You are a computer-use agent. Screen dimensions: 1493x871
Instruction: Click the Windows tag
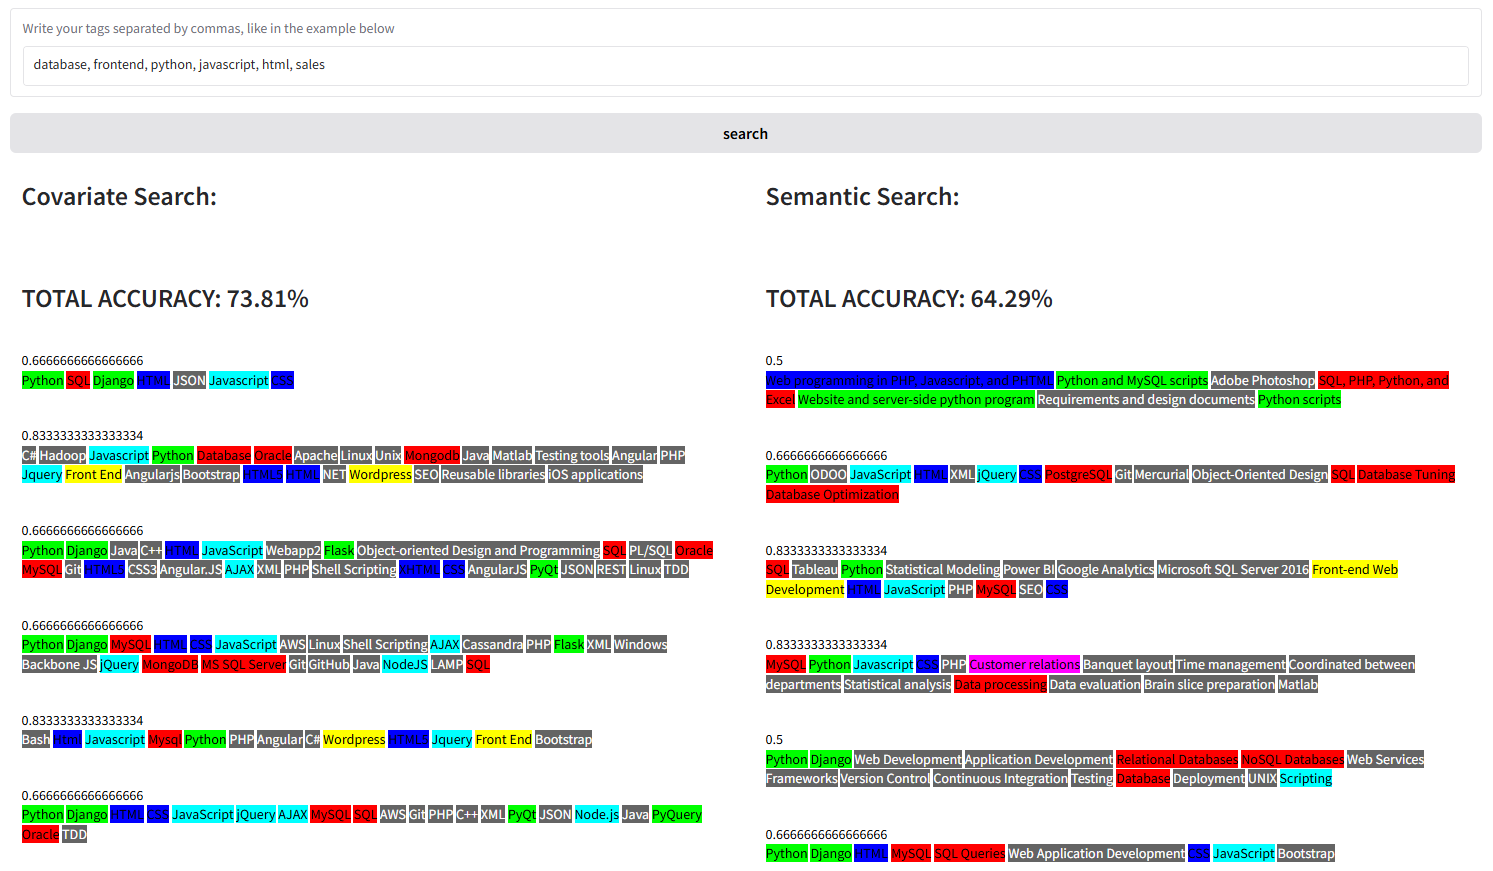(x=640, y=645)
